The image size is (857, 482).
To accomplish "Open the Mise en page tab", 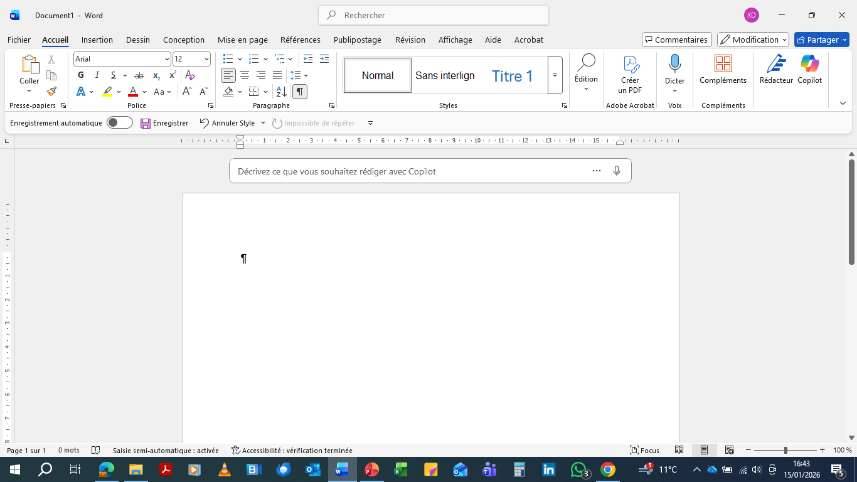I will 242,40.
